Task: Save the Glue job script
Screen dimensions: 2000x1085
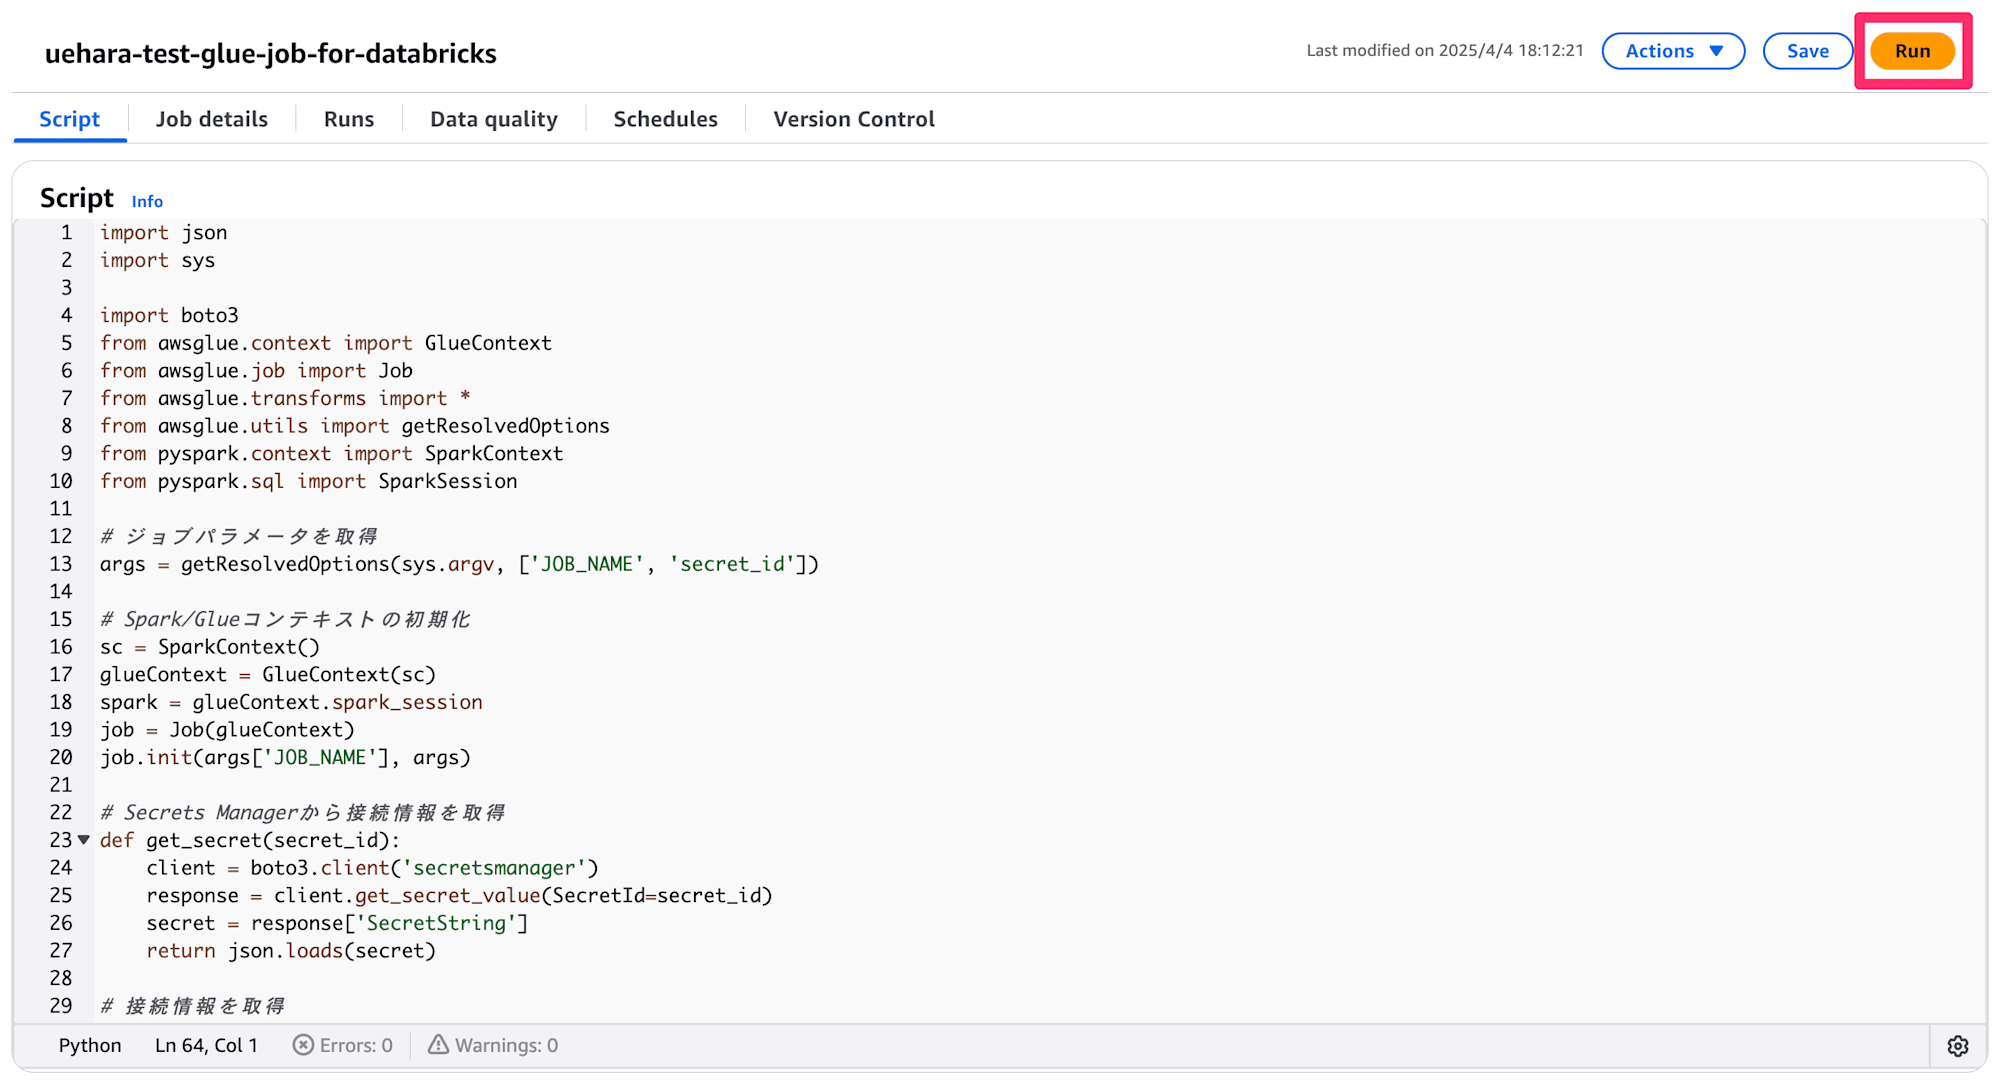Action: (x=1807, y=51)
